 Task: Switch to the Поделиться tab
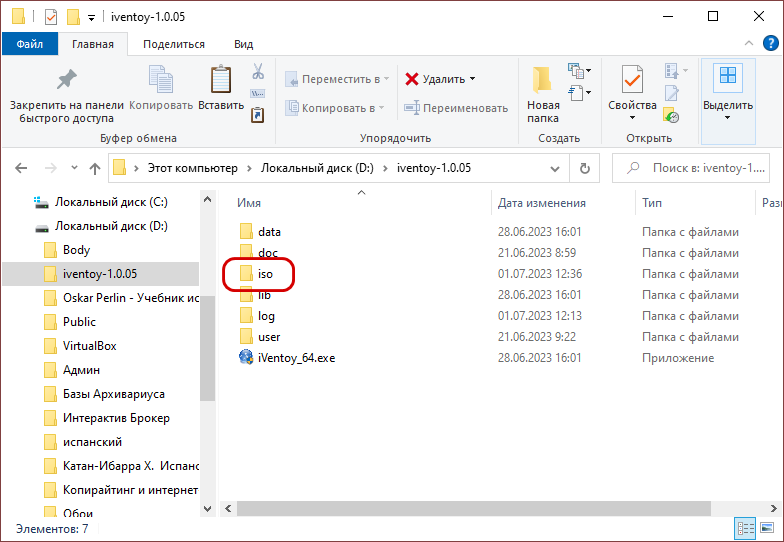[174, 44]
